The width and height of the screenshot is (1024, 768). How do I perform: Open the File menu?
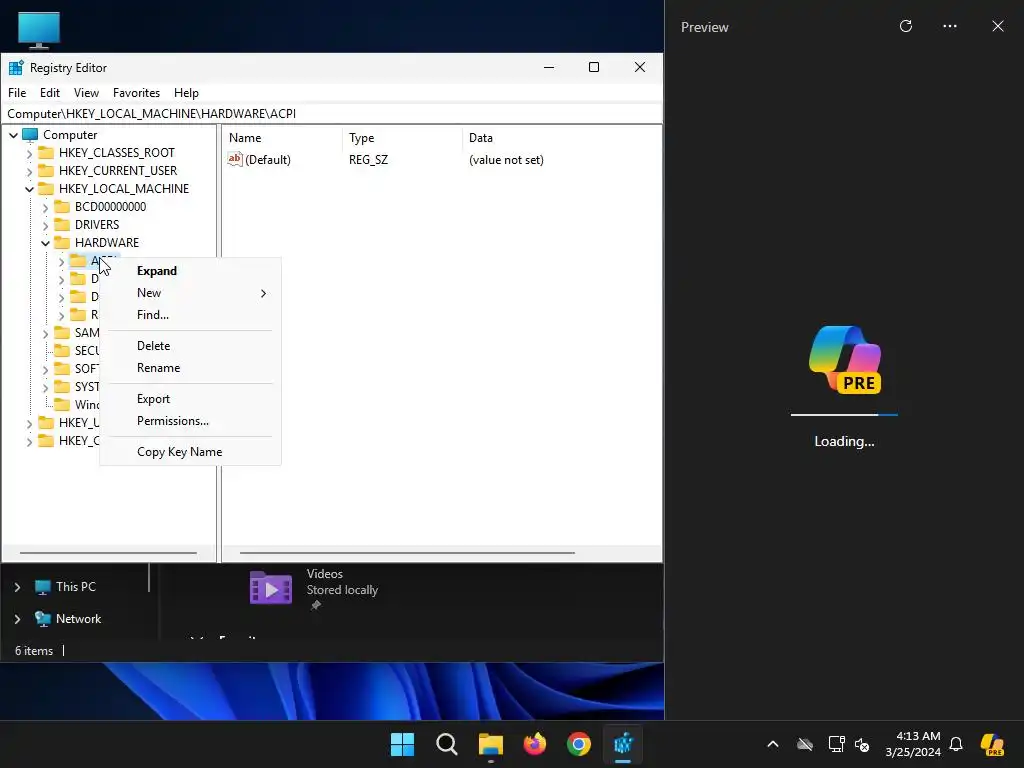(x=17, y=93)
